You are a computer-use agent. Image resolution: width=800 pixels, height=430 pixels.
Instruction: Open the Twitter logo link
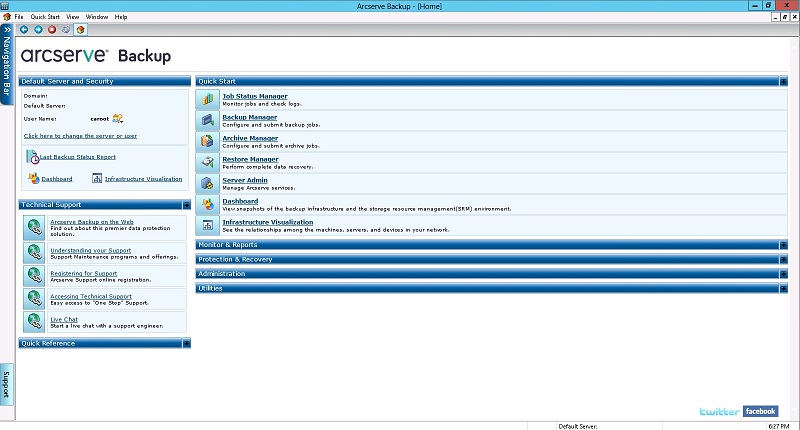coord(719,411)
